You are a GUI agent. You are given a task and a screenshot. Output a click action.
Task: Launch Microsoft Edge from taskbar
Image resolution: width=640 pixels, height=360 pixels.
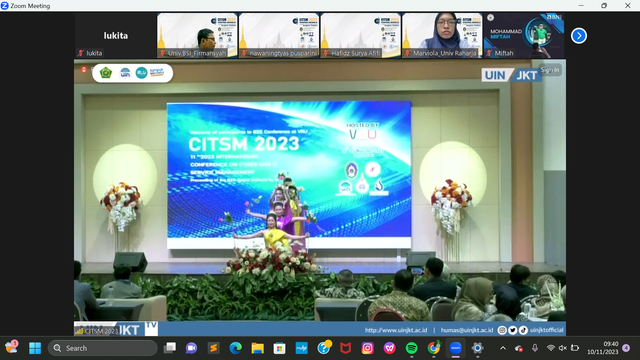point(235,348)
